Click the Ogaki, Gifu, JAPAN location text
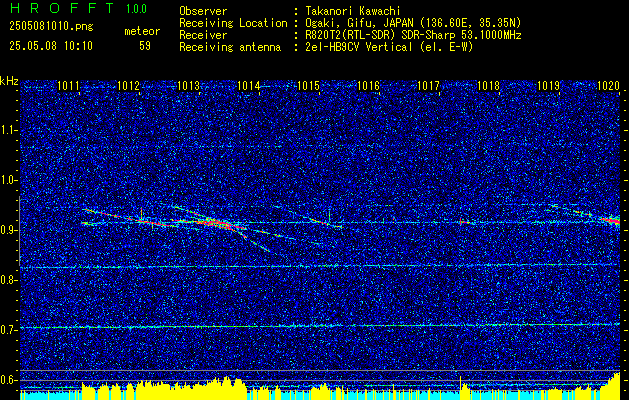Screen dimensions: 629x400 (413, 23)
